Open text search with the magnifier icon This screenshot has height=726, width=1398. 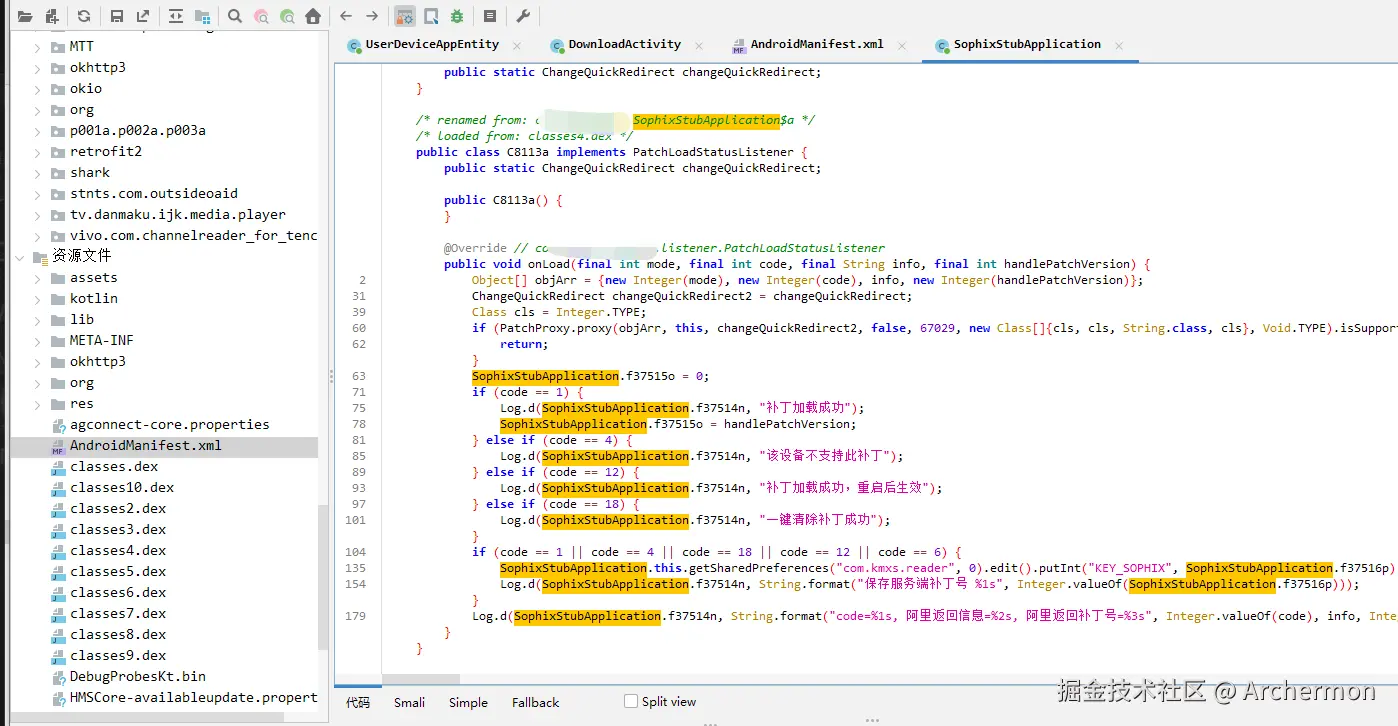point(234,16)
